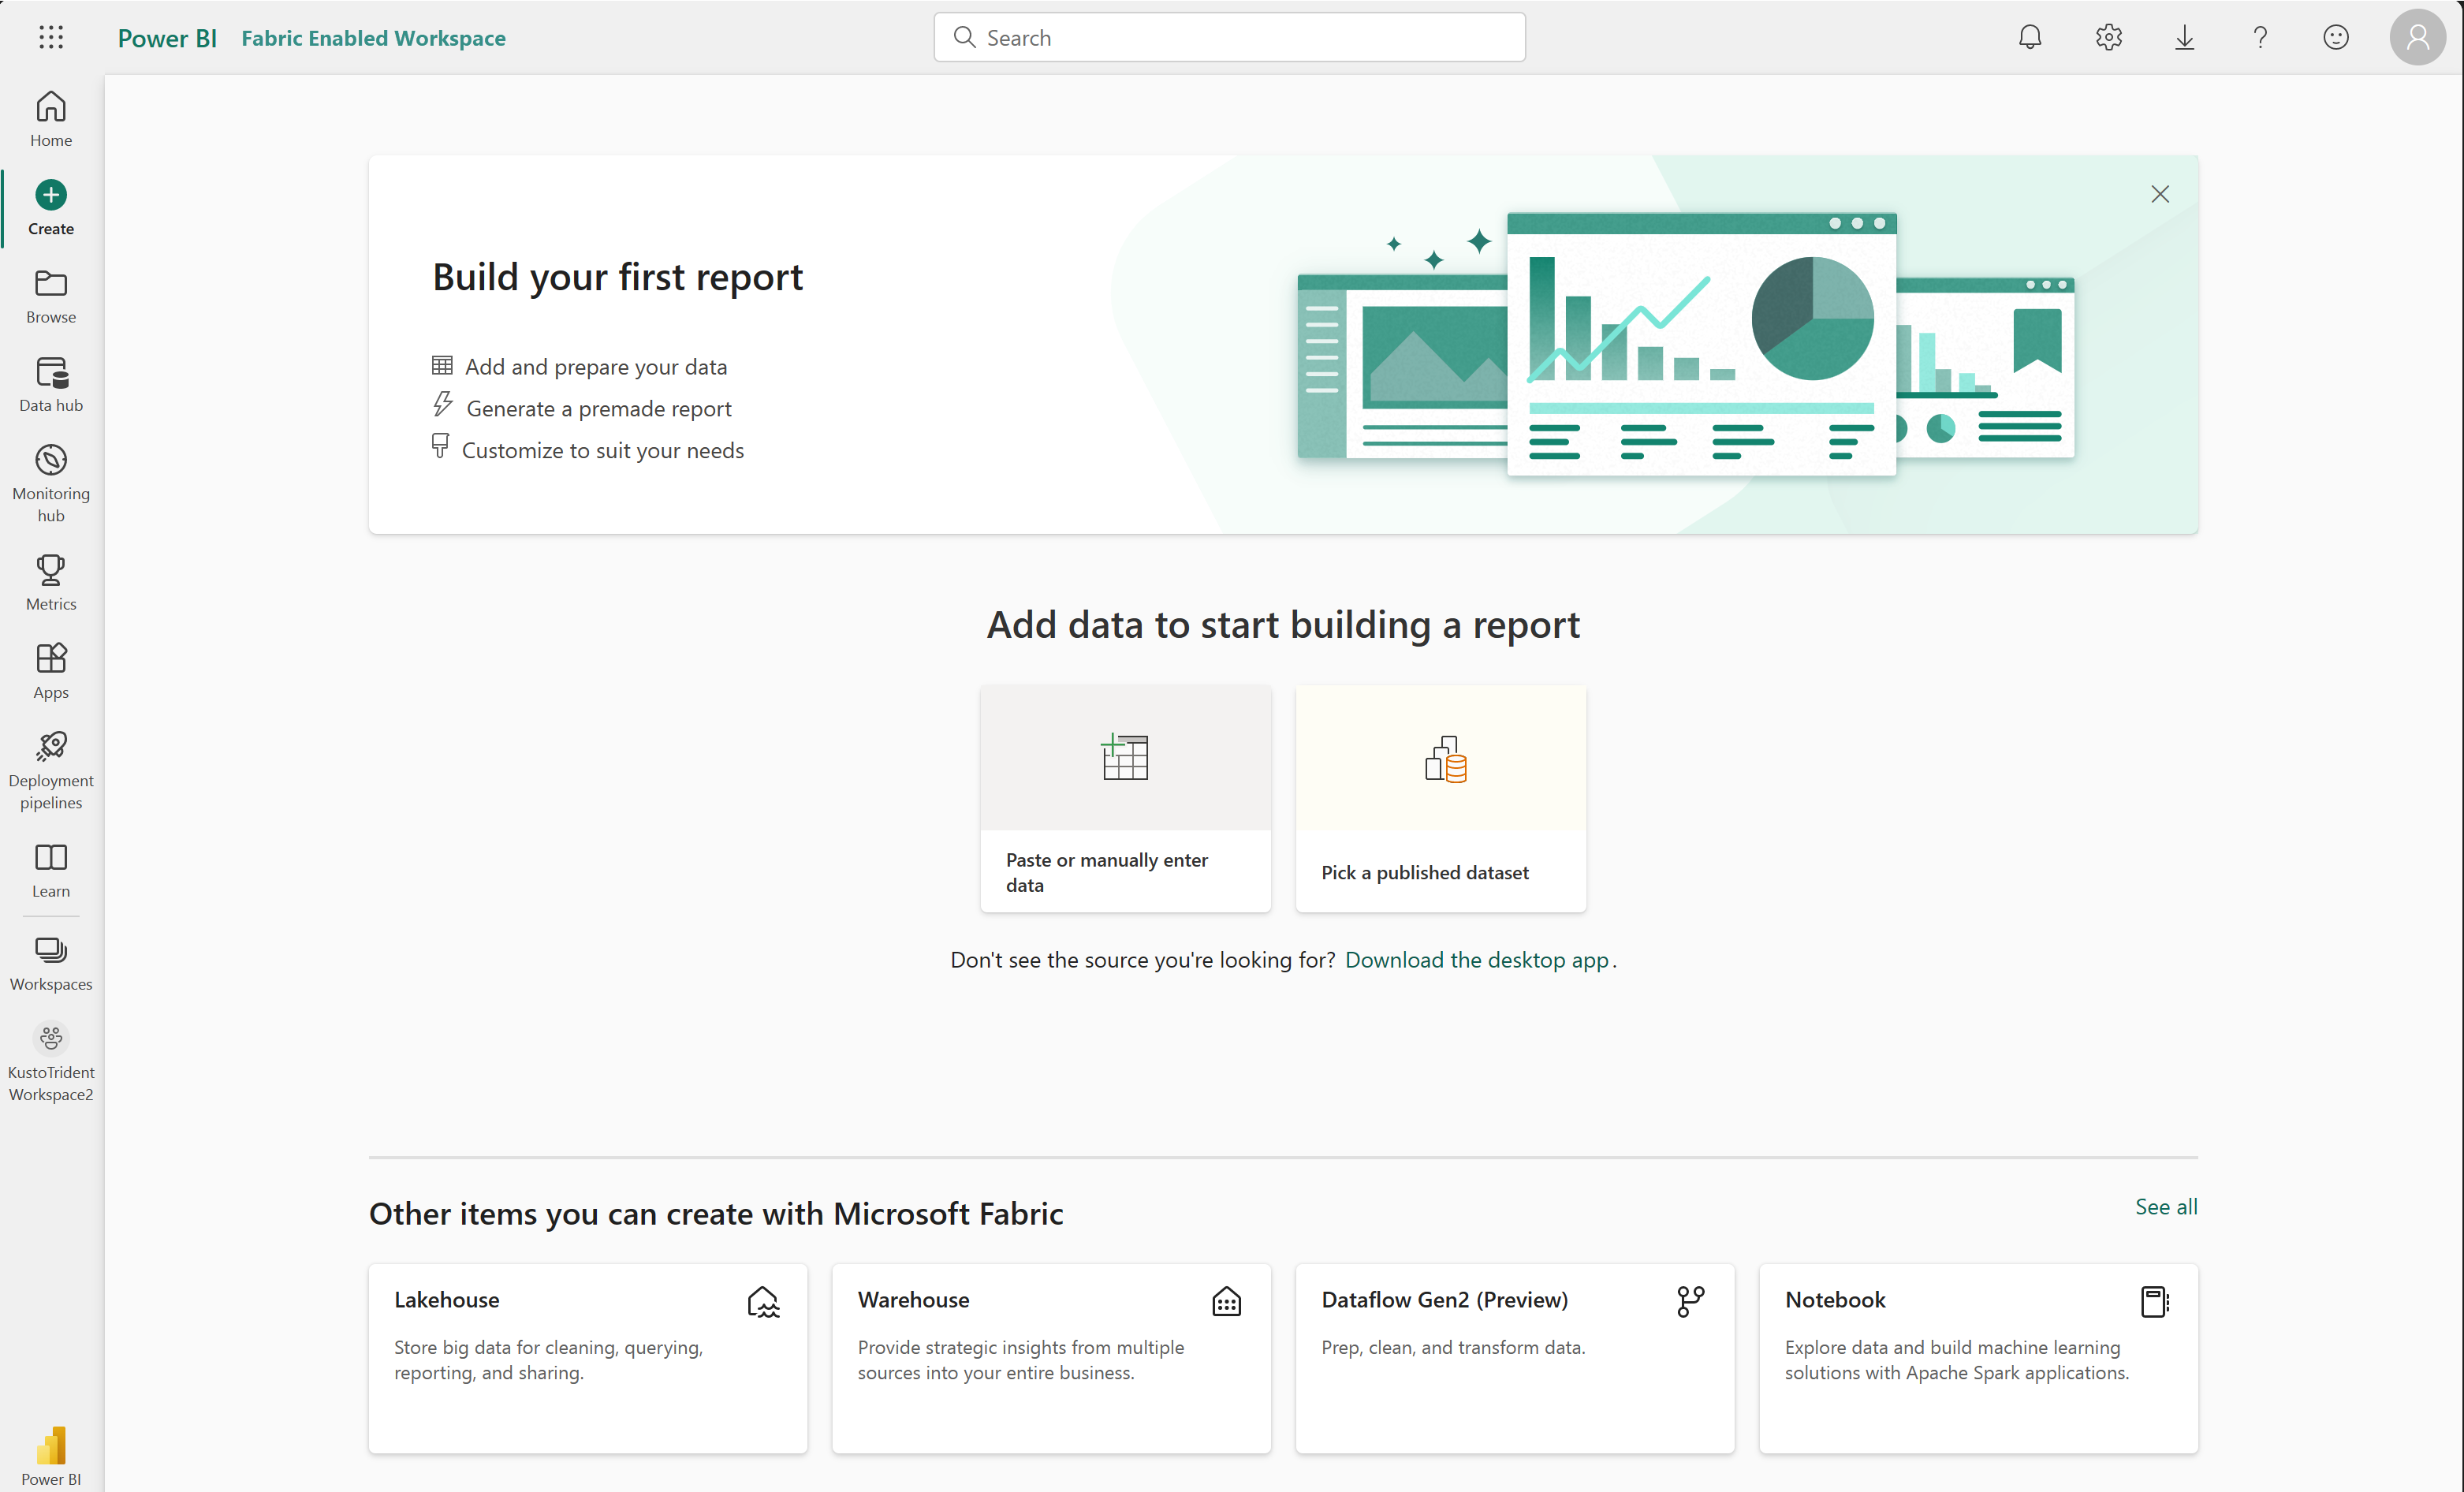2464x1492 pixels.
Task: Close the Build your first report banner
Action: pos(2160,194)
